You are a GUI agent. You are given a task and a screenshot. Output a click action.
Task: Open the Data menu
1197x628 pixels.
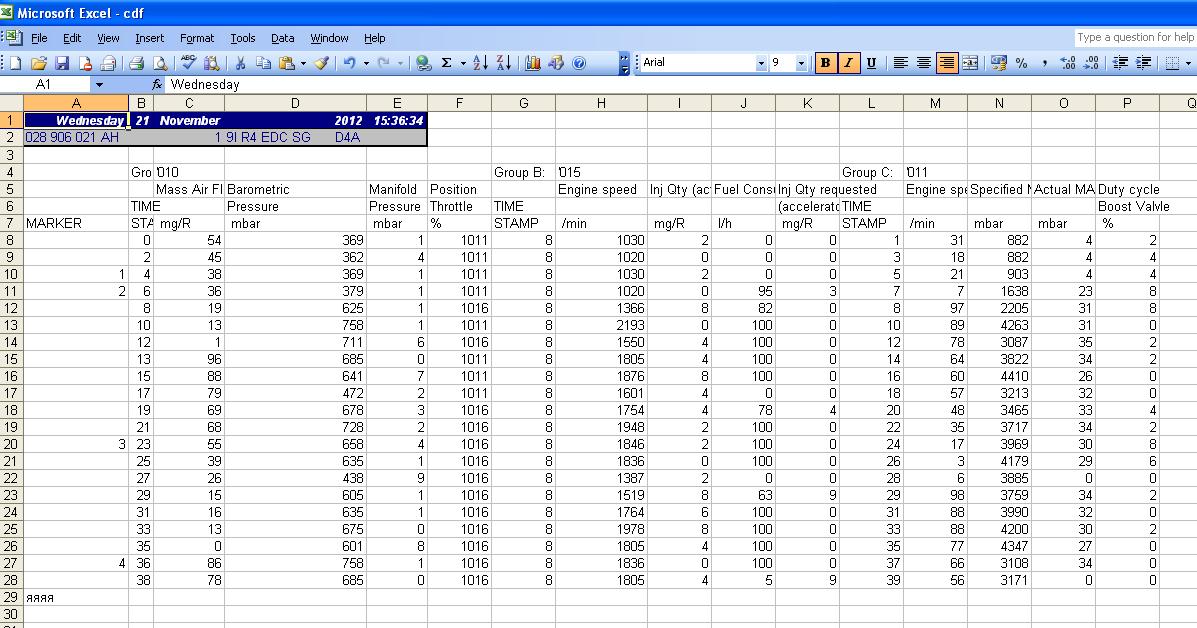click(x=283, y=38)
